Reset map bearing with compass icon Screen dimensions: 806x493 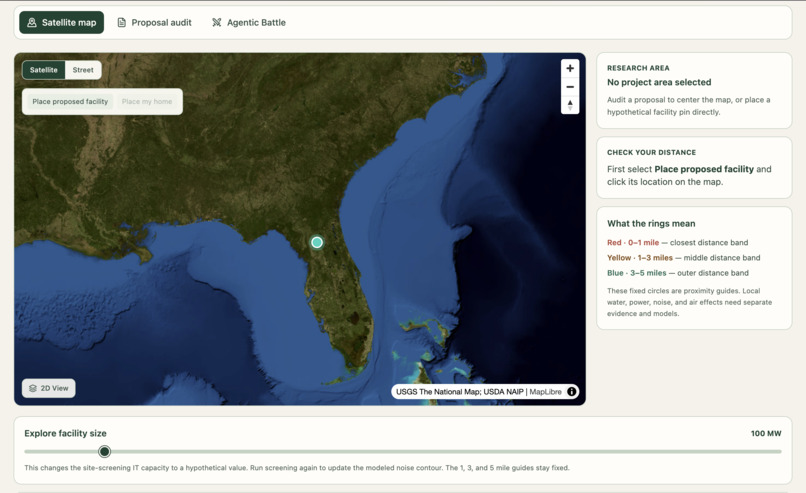point(570,105)
